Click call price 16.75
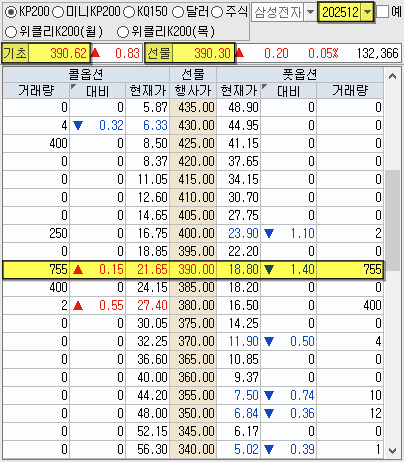The height and width of the screenshot is (462, 404). coord(152,234)
